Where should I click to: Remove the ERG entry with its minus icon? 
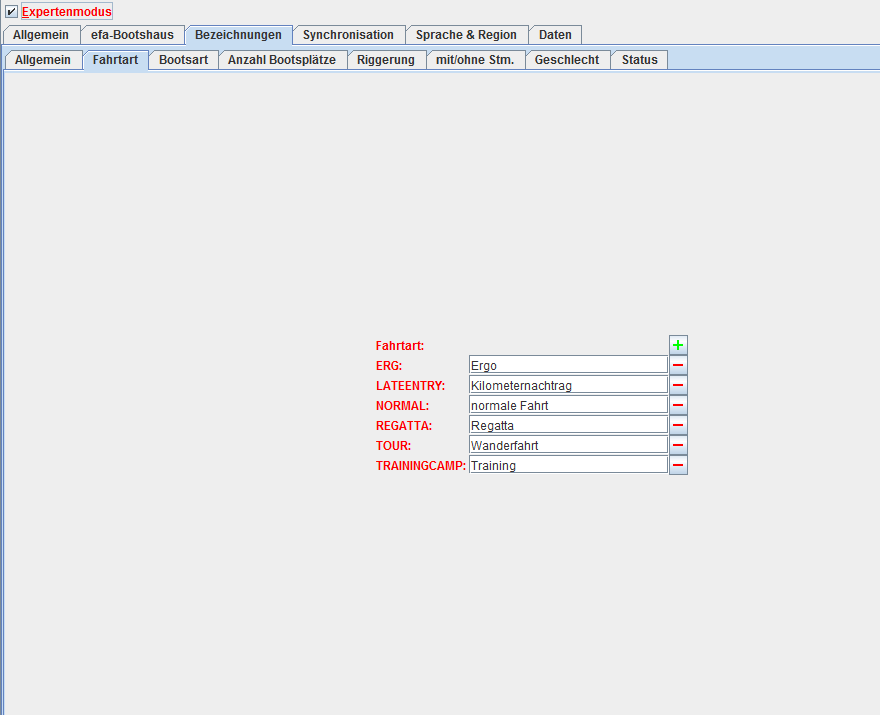(x=678, y=365)
